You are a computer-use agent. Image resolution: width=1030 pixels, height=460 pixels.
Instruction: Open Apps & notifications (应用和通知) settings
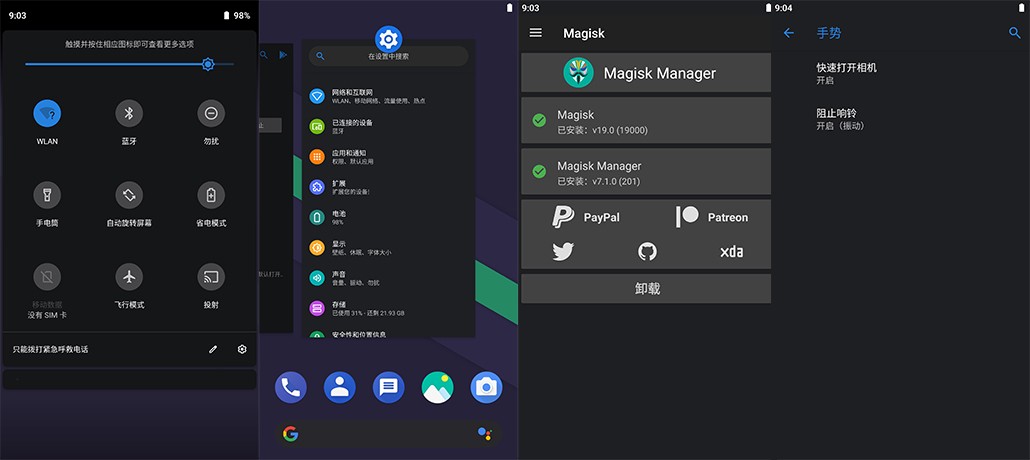pos(388,156)
